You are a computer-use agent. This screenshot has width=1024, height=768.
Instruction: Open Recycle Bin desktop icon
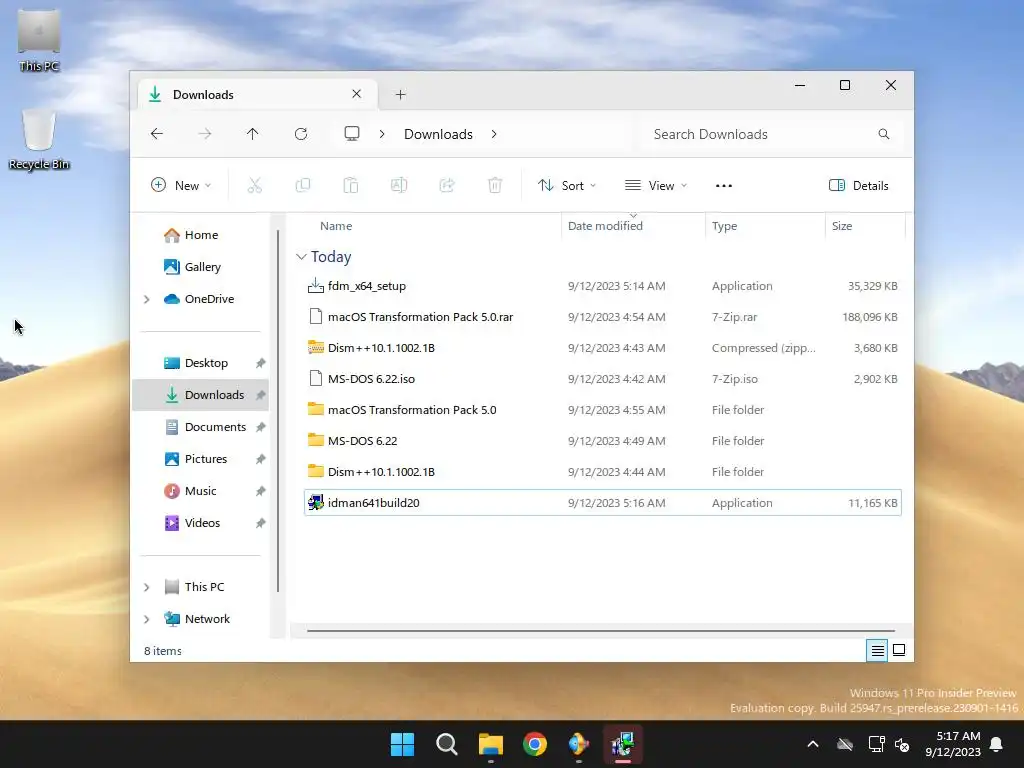coord(39,138)
